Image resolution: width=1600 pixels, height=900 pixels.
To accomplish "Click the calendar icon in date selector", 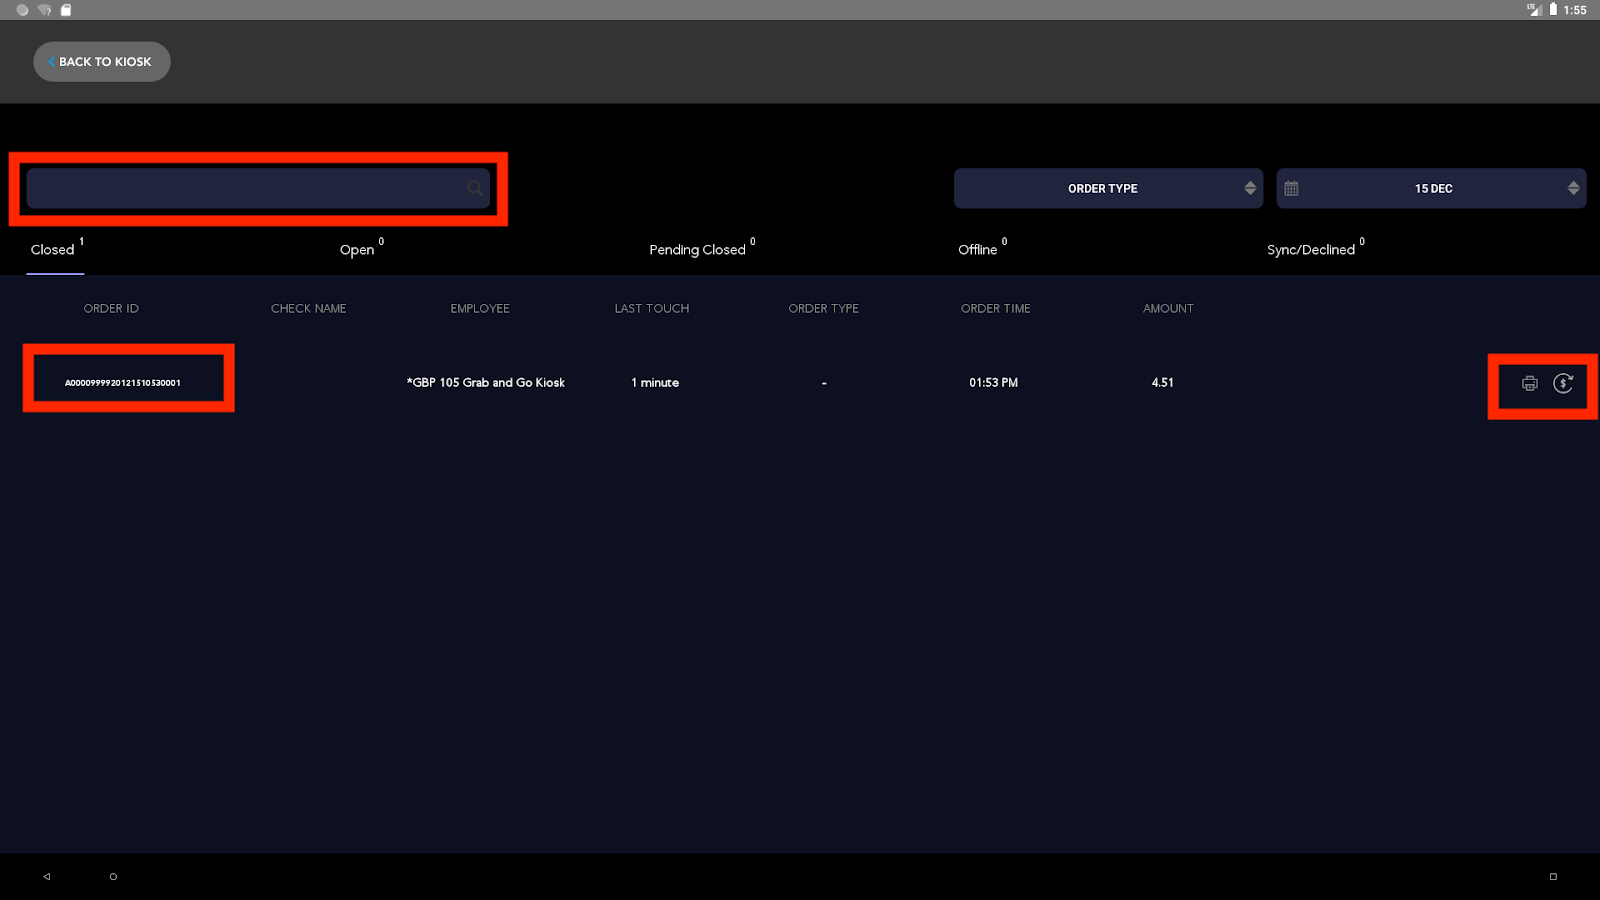I will click(1291, 188).
